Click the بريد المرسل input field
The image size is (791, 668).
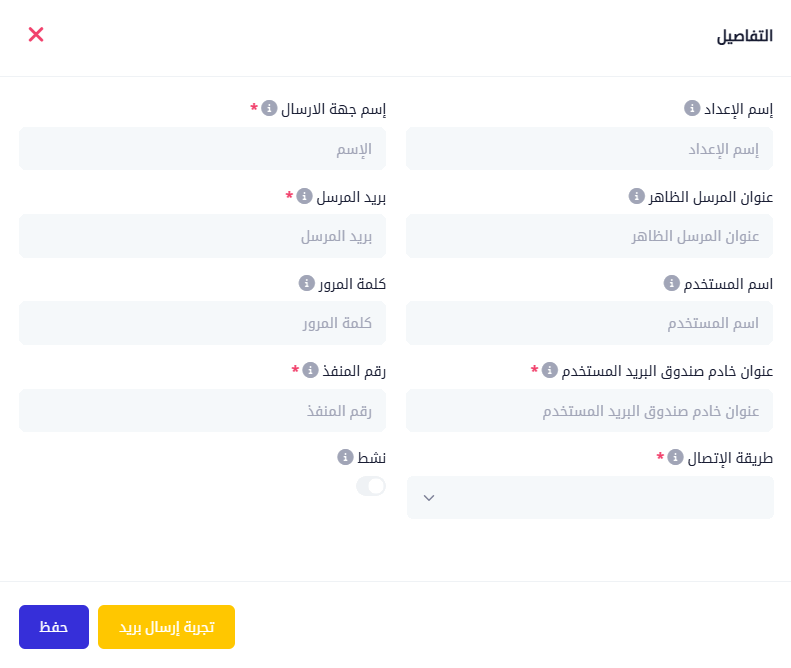tap(202, 236)
